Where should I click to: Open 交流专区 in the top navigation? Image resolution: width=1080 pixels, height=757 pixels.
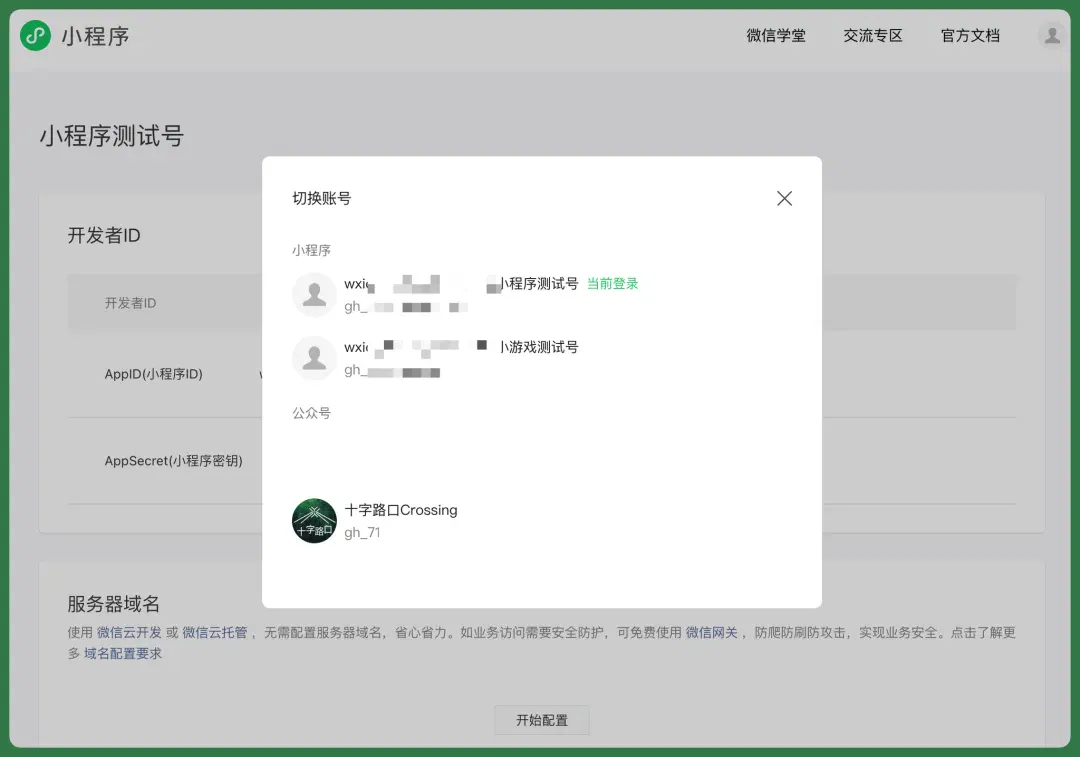[x=873, y=36]
